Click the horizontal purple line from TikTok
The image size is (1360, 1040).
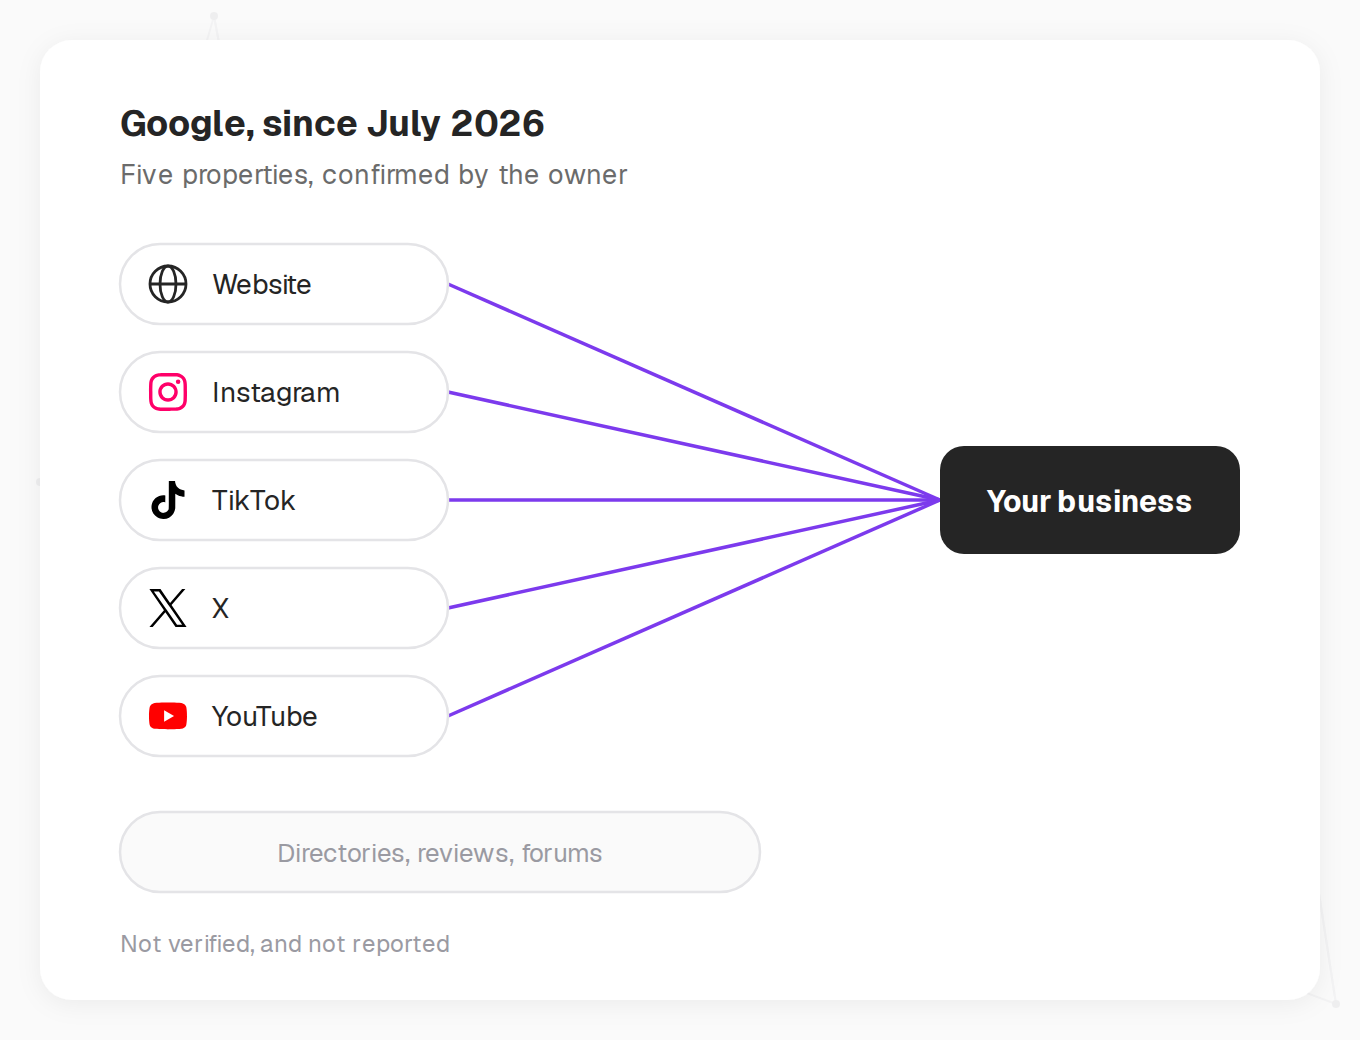[x=694, y=500]
